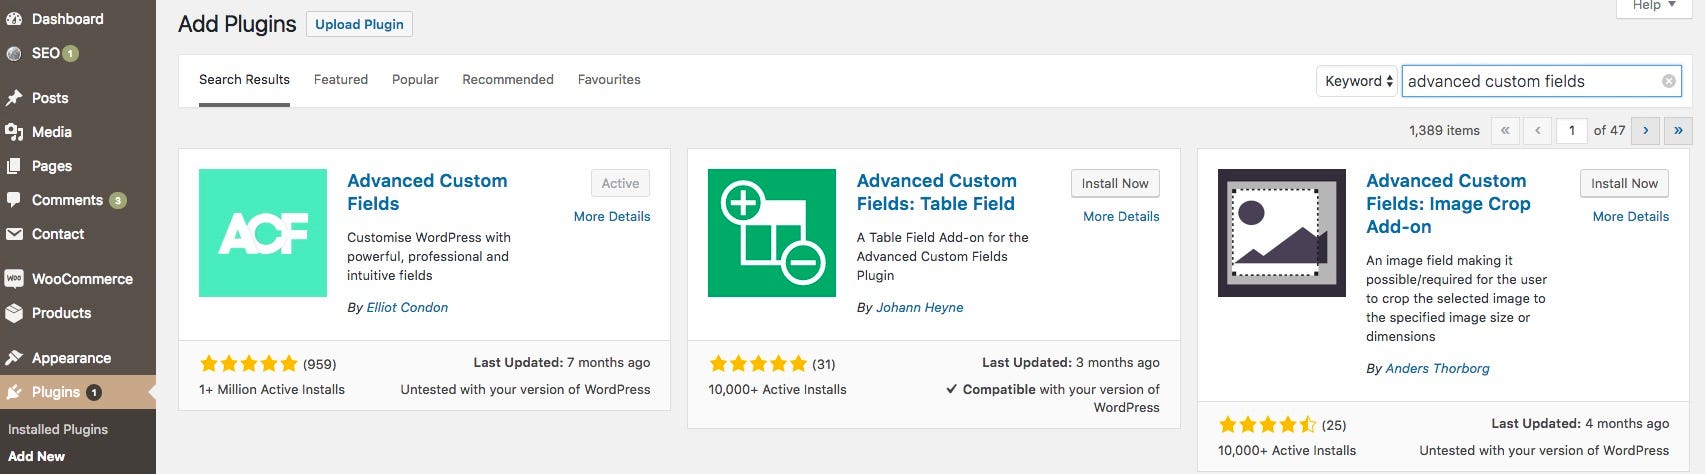Switch to the Popular tab
Viewport: 1705px width, 474px height.
tap(415, 80)
